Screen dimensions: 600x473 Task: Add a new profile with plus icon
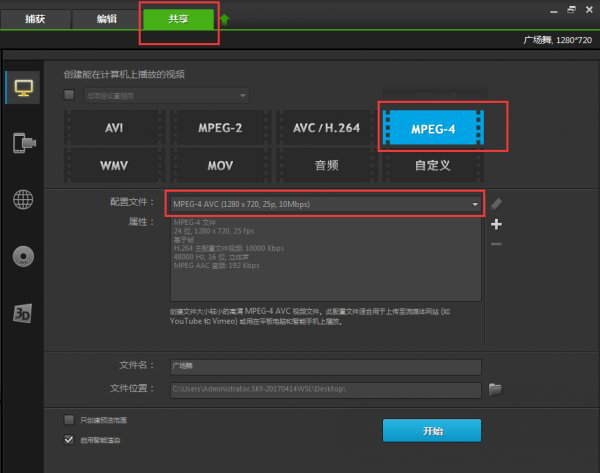click(x=497, y=224)
